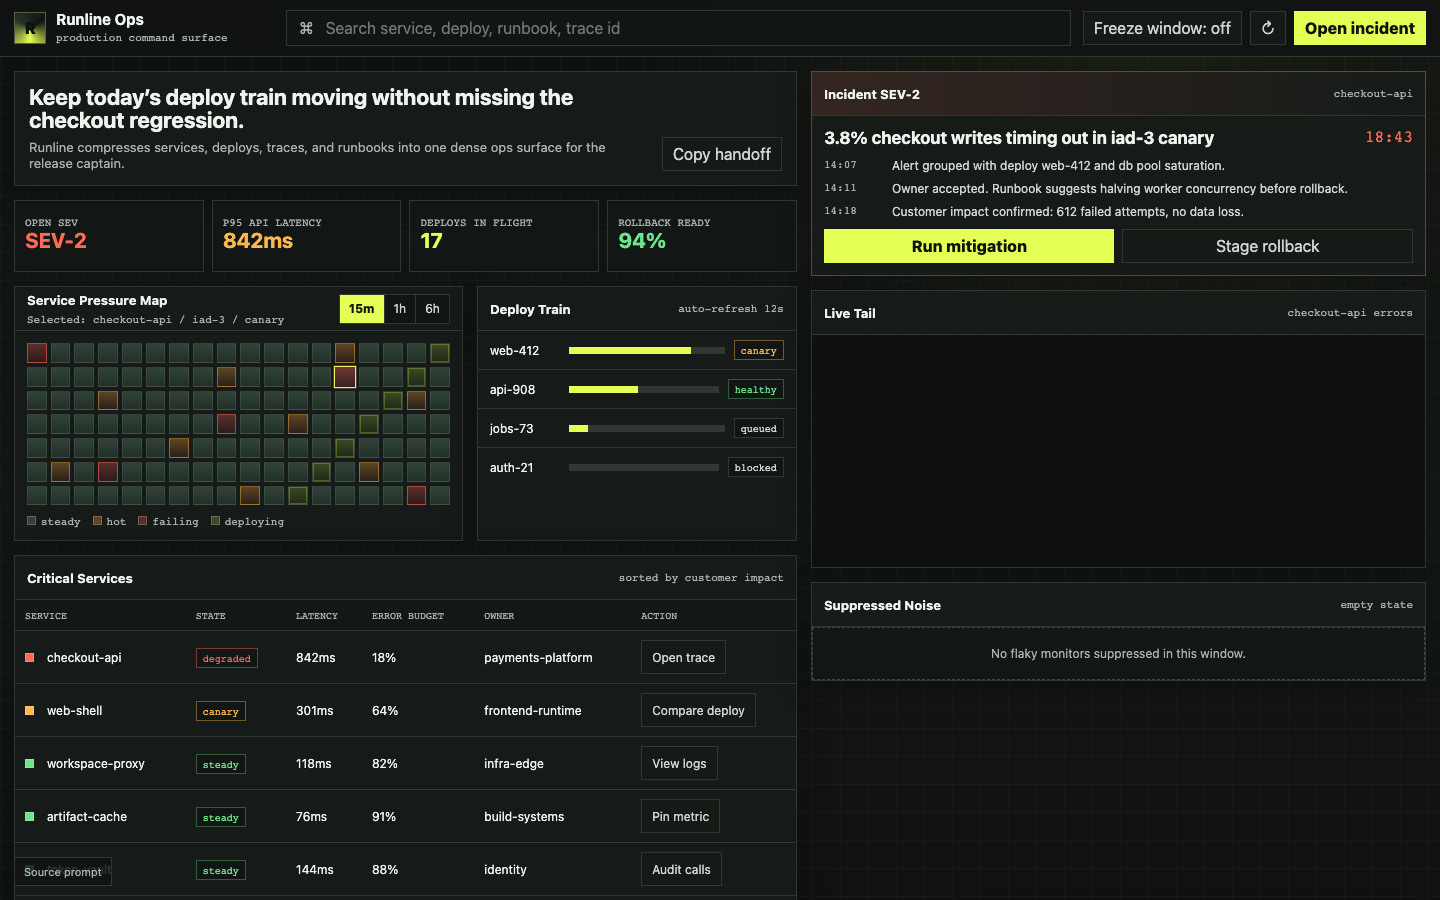Click auto-refresh 12s label
Viewport: 1440px width, 900px height.
point(731,309)
